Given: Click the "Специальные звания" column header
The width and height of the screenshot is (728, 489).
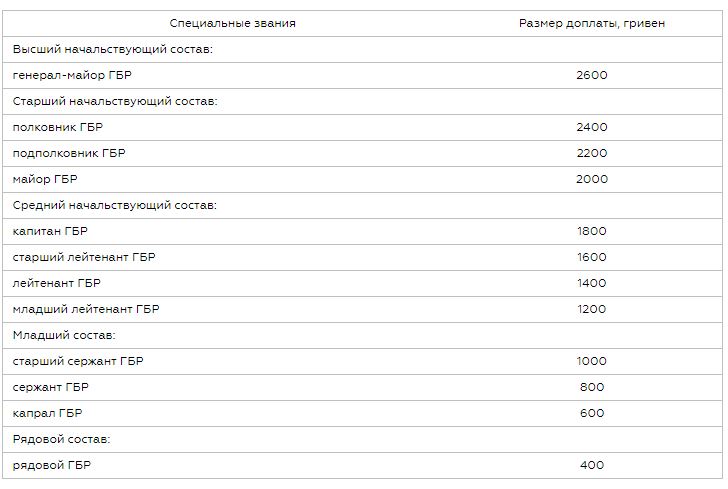Looking at the screenshot, I should (x=233, y=23).
